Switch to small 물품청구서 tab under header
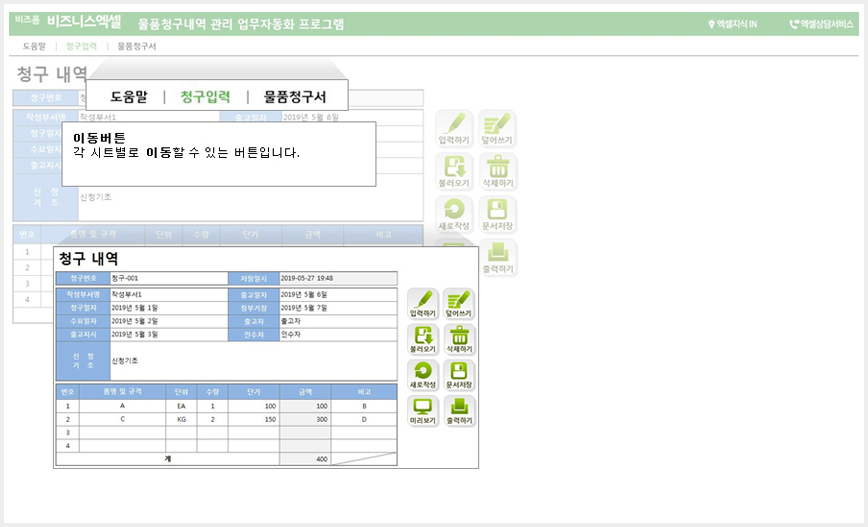Image resolution: width=868 pixels, height=527 pixels. tap(137, 46)
